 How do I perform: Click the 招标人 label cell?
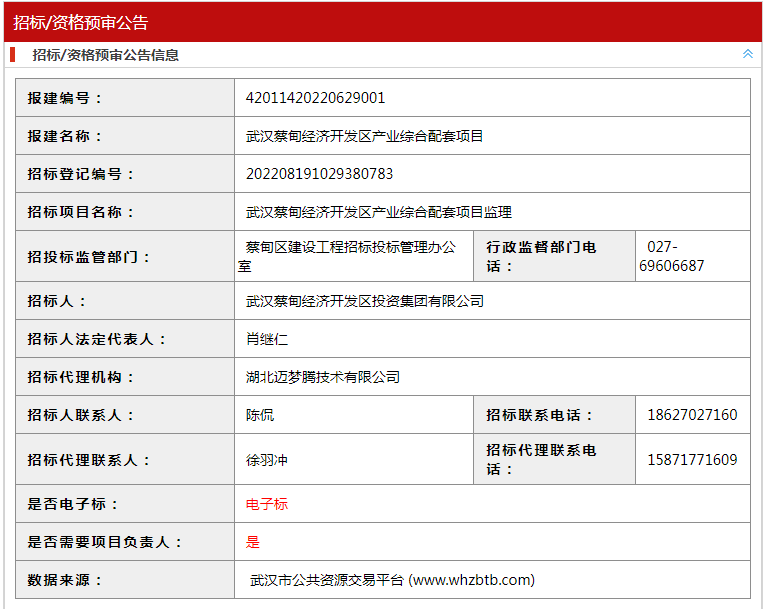[125, 301]
